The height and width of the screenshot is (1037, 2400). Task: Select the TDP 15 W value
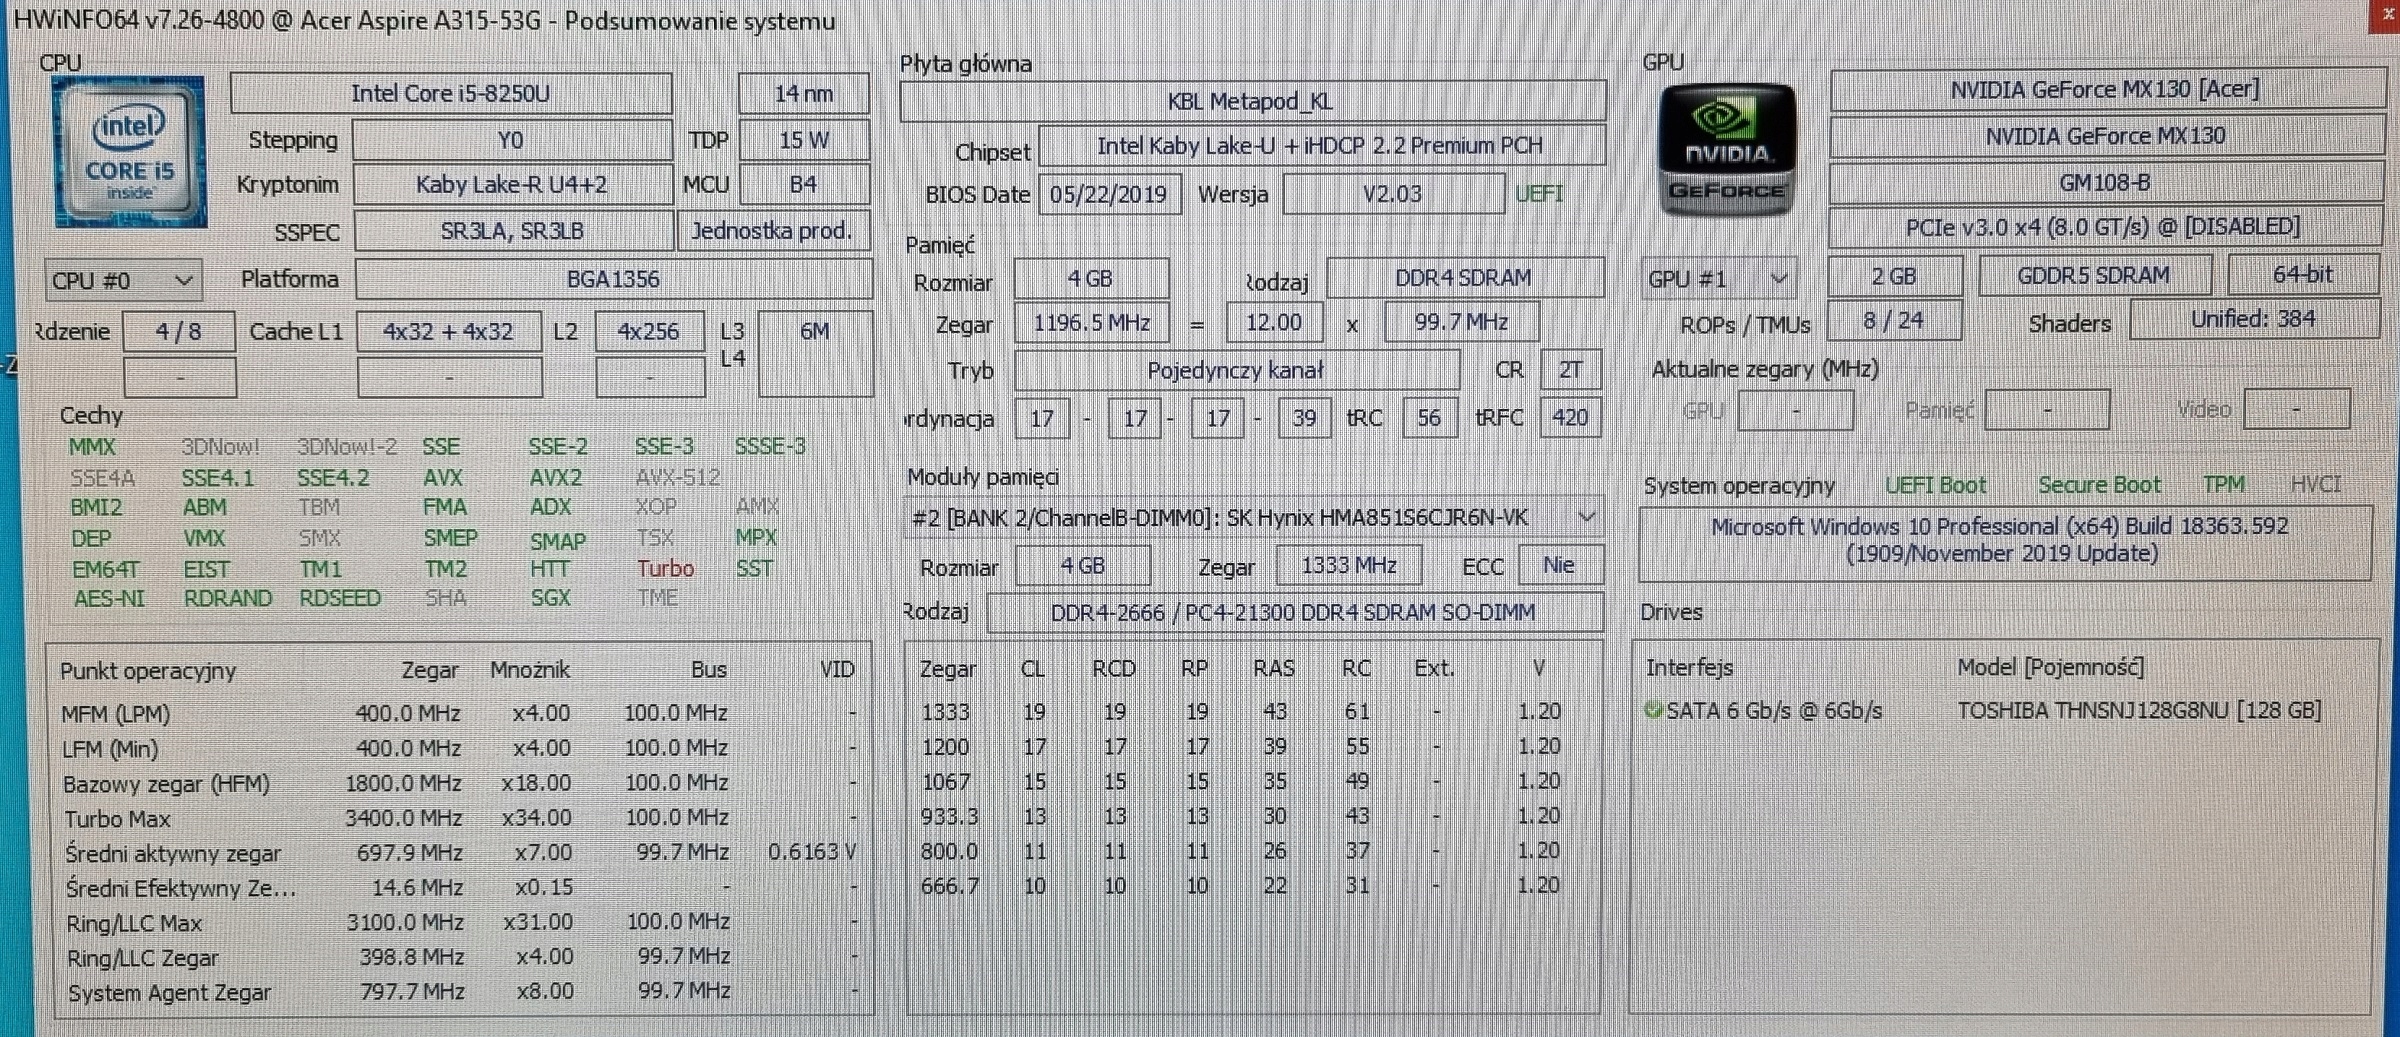pyautogui.click(x=803, y=140)
